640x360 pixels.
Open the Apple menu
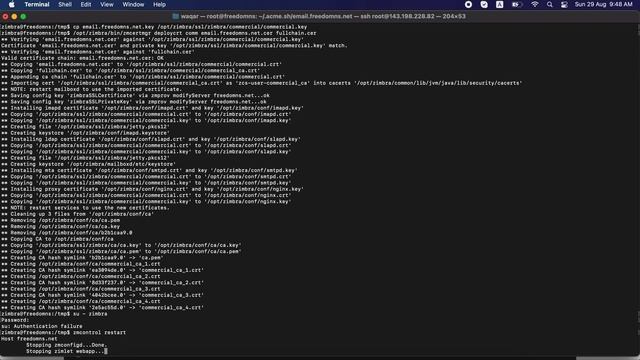[x=11, y=4]
